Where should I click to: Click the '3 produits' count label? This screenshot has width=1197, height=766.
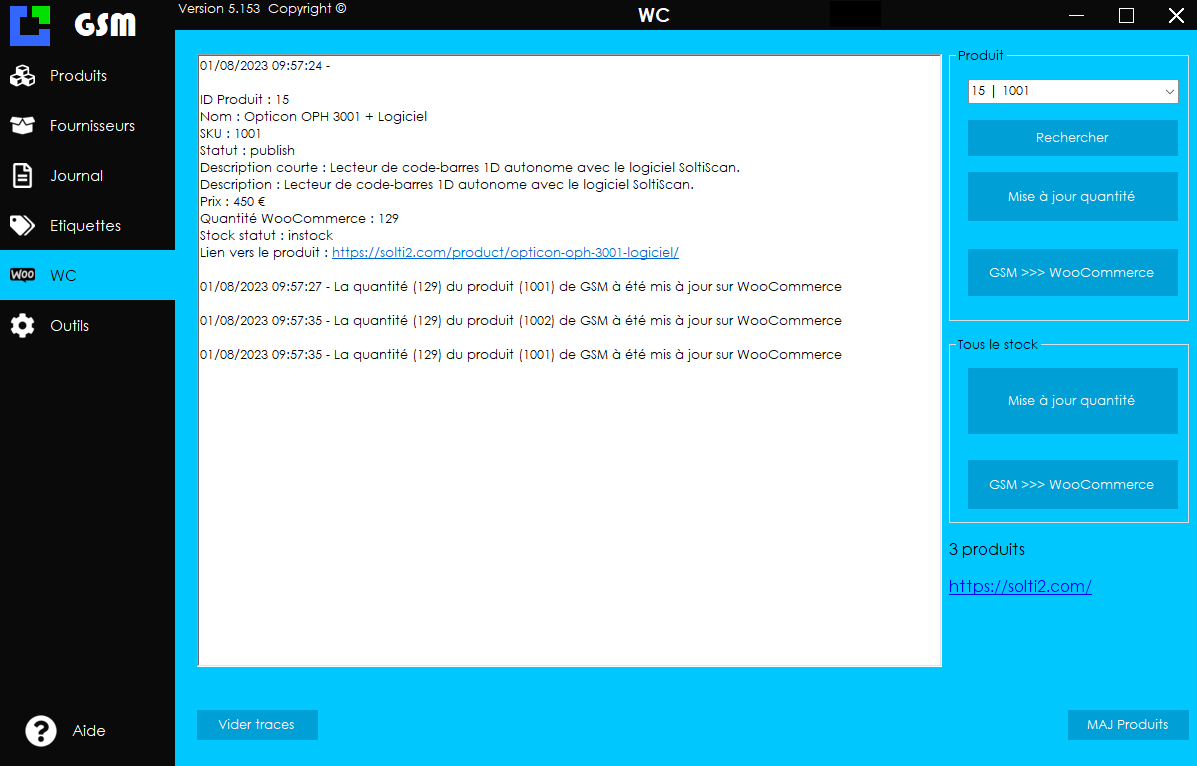[x=987, y=549]
